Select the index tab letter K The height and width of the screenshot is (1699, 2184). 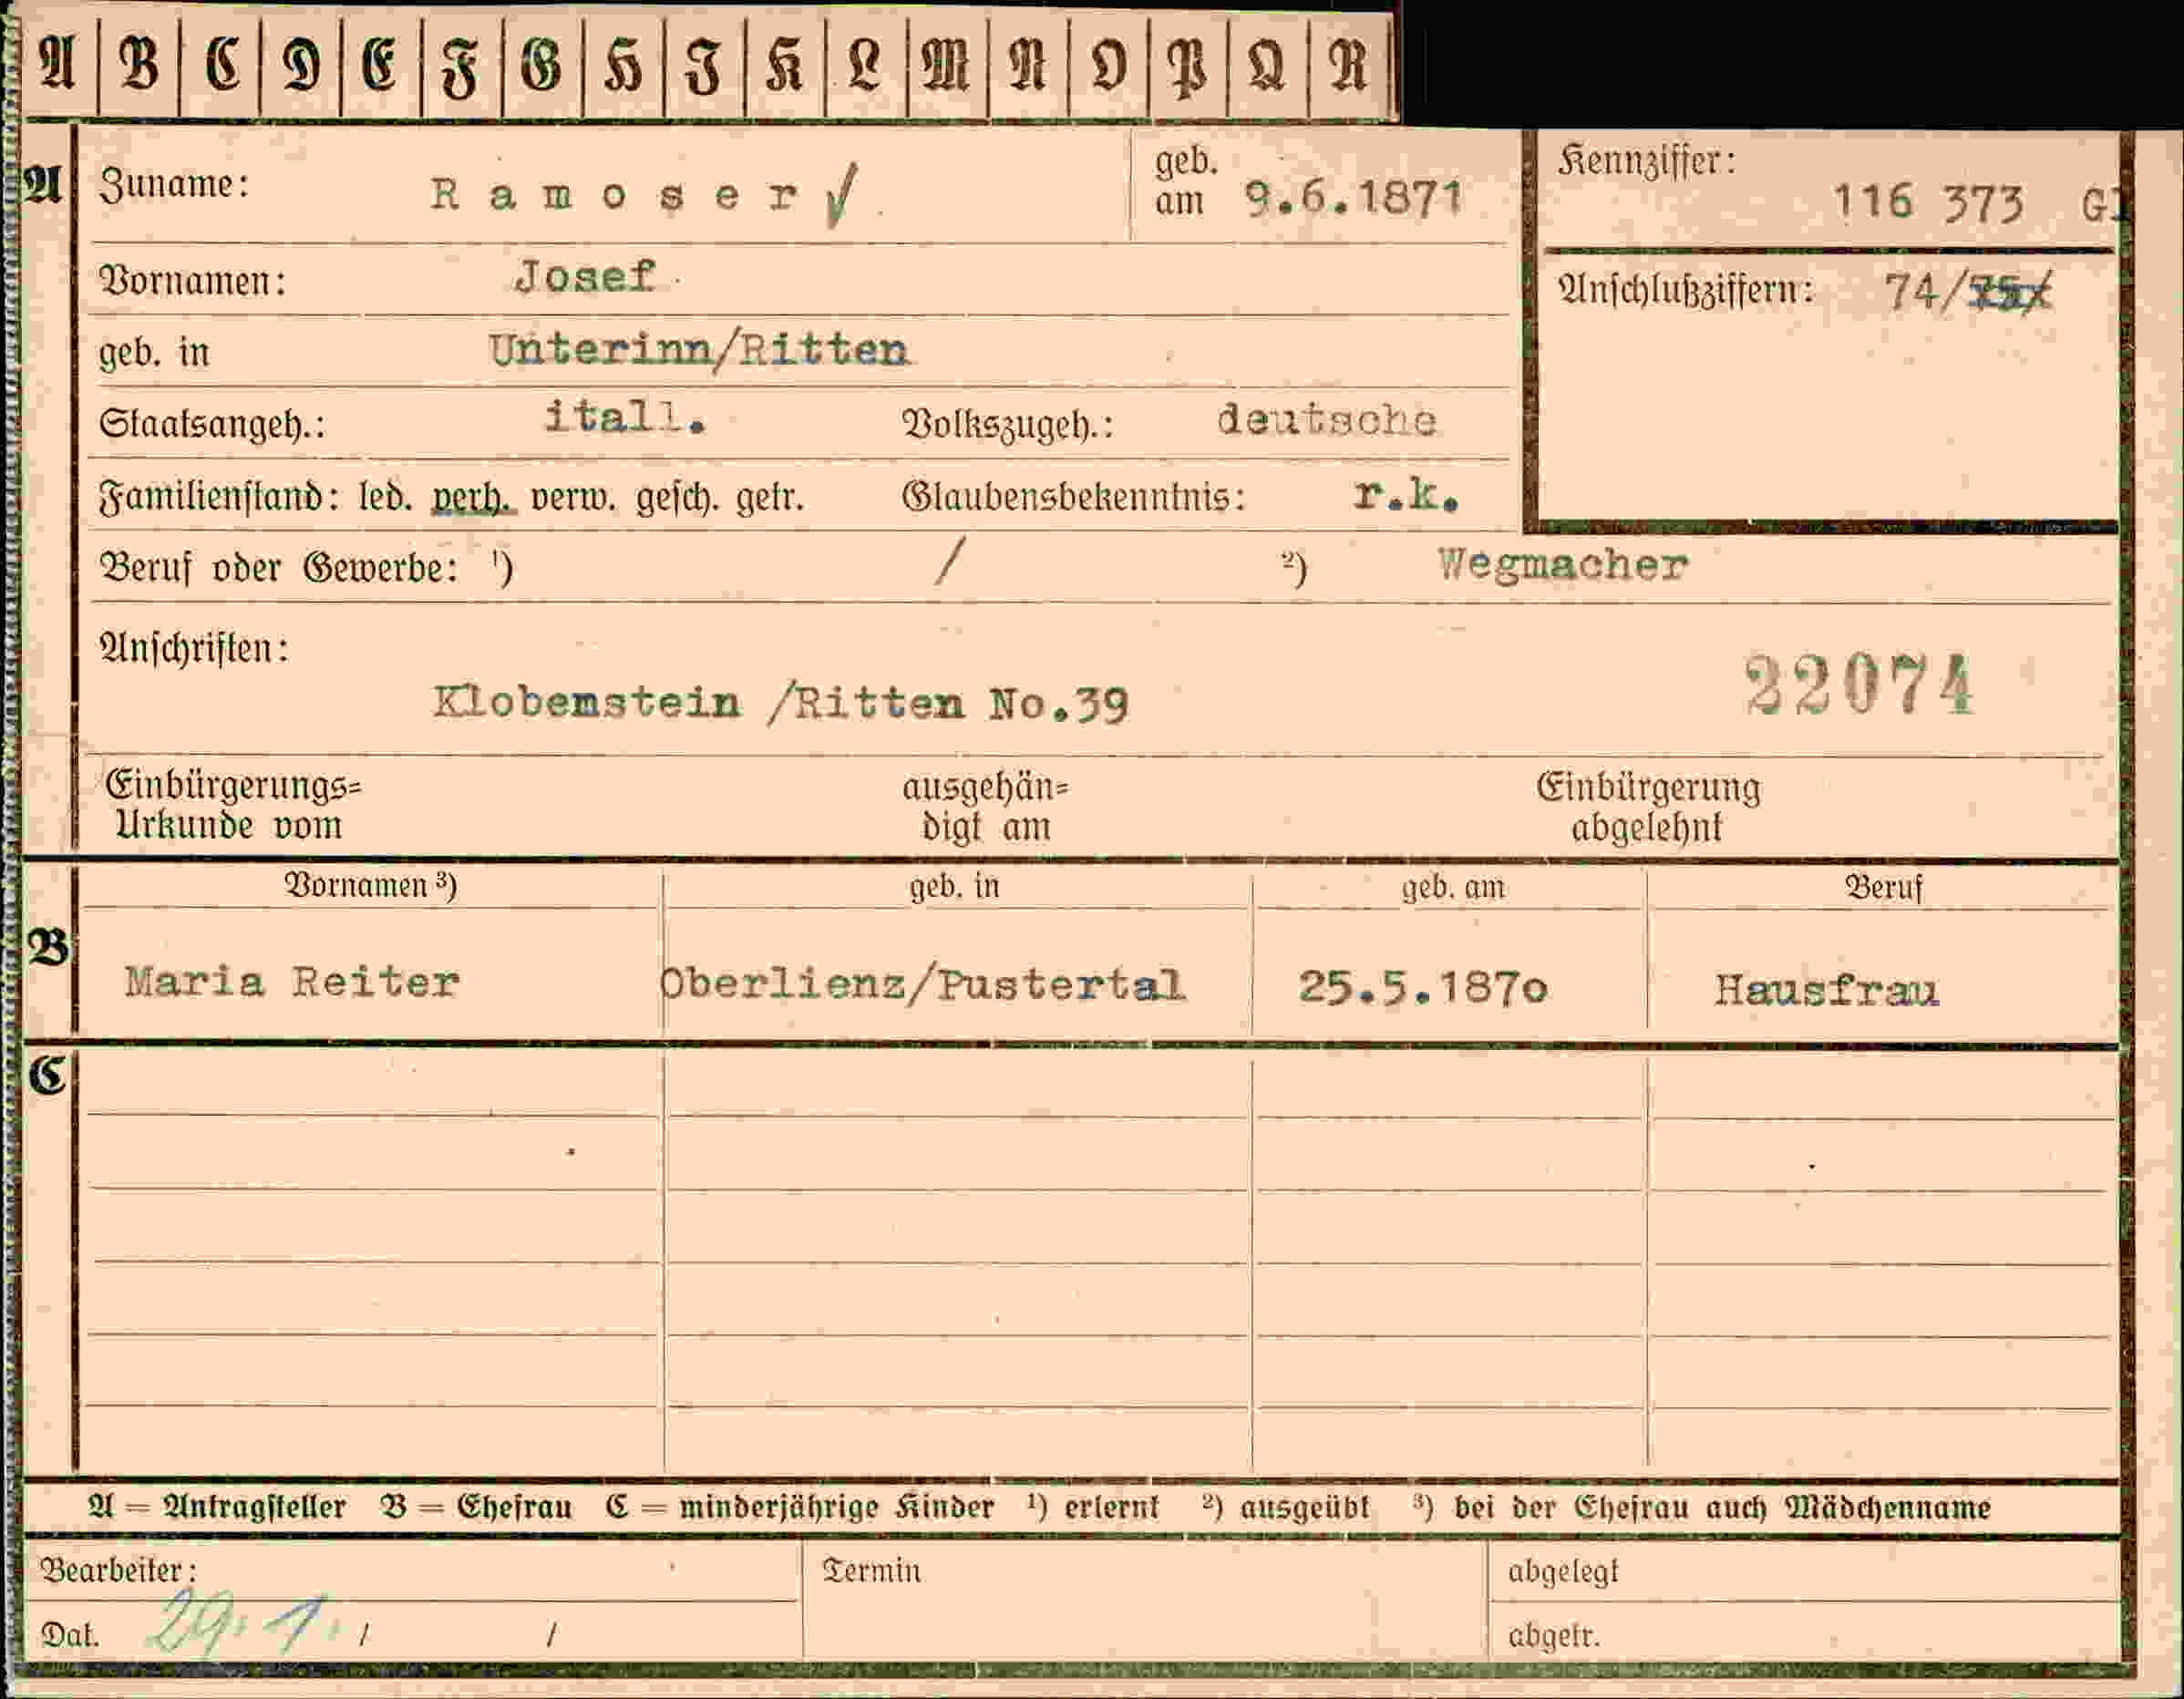pos(784,67)
